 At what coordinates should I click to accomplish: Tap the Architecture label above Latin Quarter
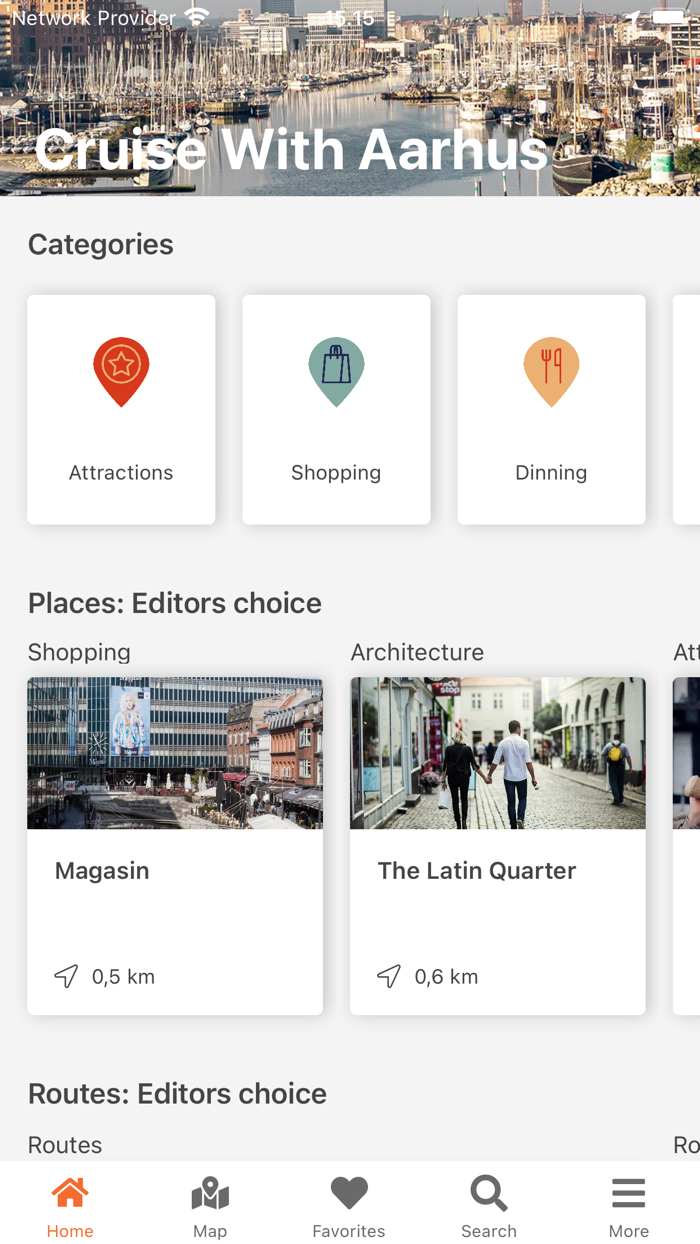(417, 652)
